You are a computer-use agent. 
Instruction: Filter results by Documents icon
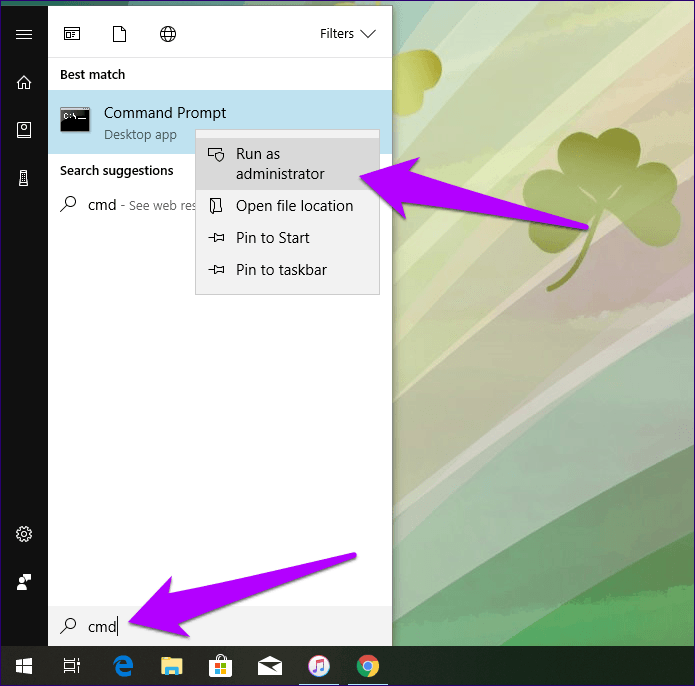[119, 34]
